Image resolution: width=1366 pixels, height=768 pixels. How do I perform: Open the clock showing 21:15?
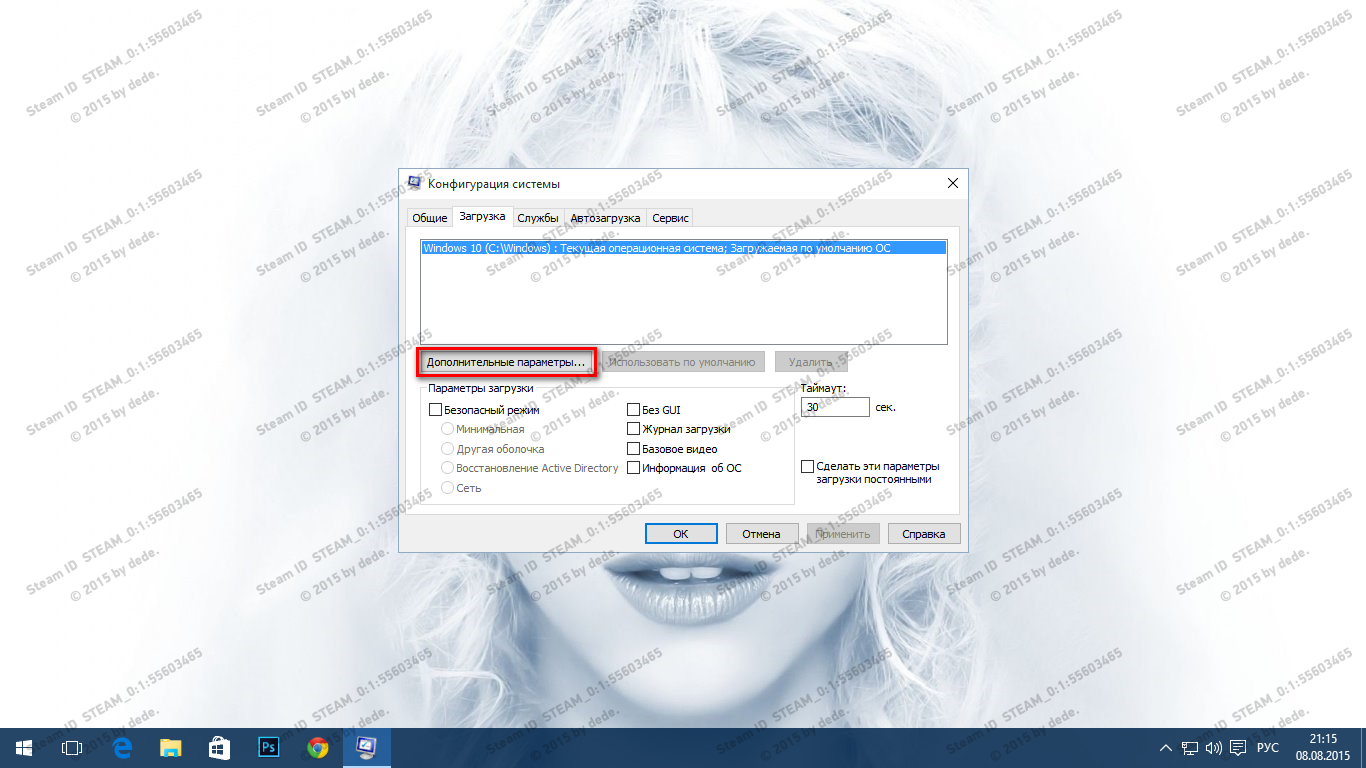click(1323, 747)
